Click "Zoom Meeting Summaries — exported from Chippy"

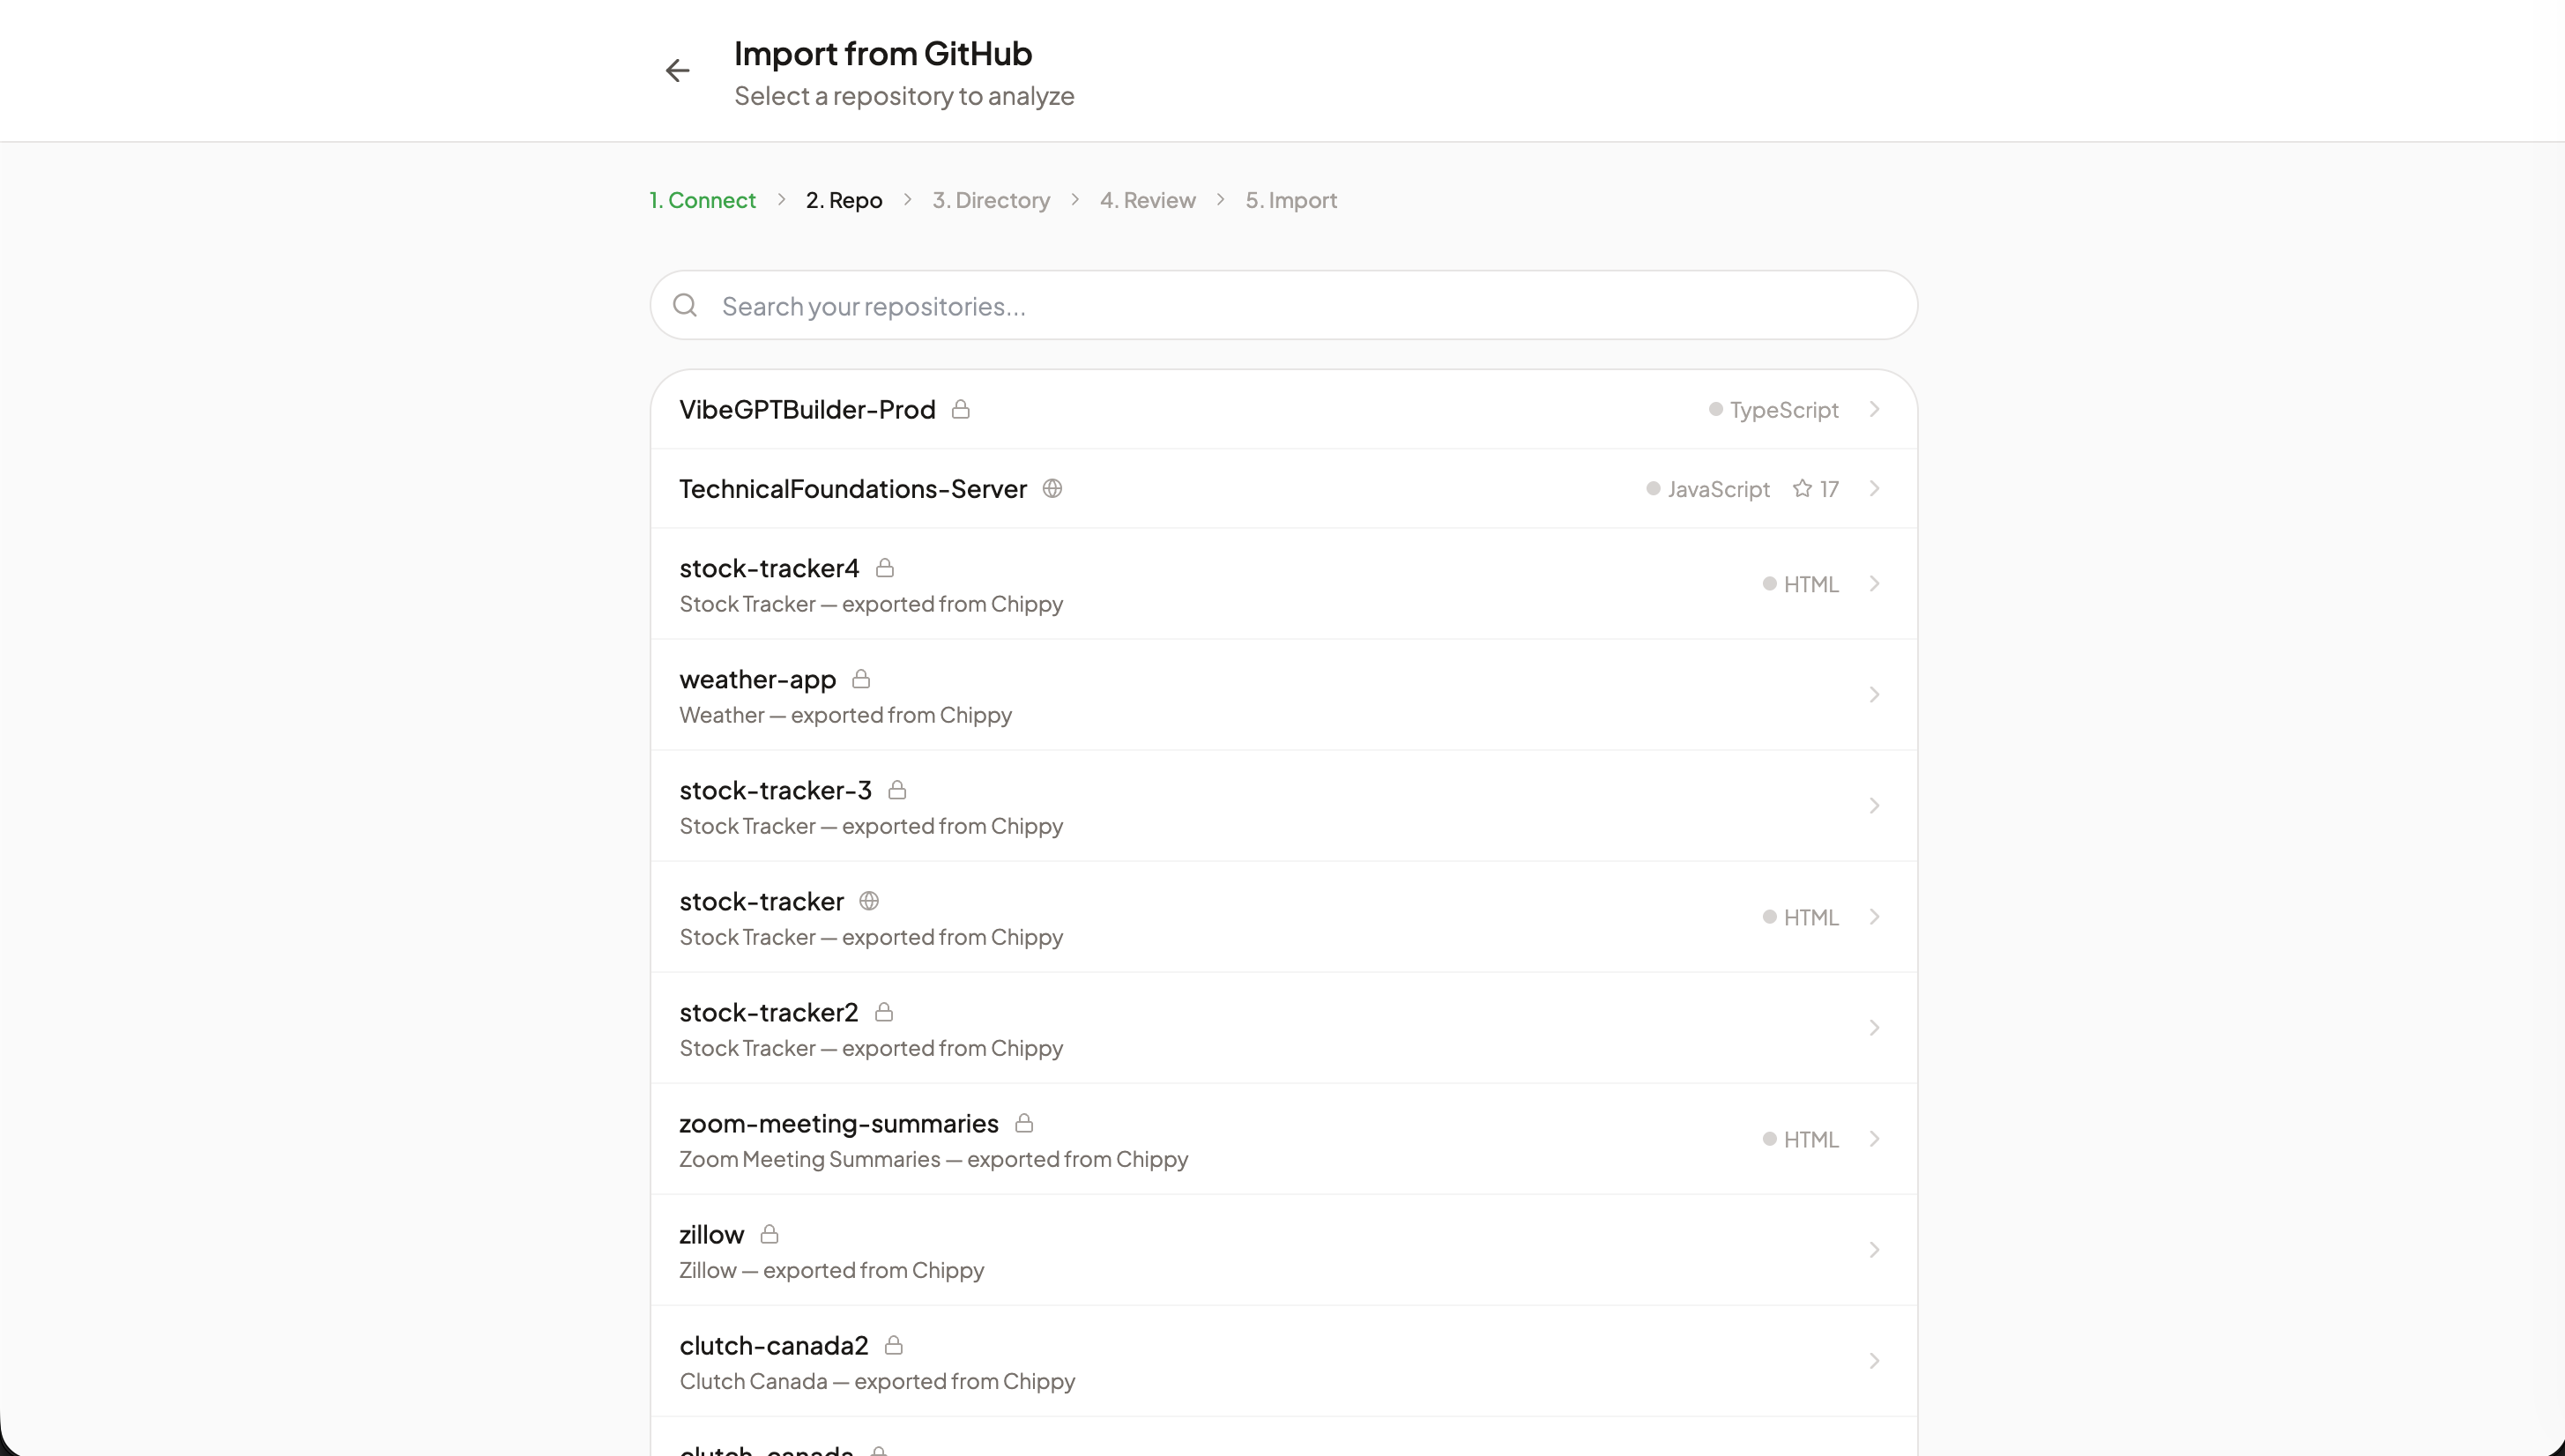(x=933, y=1159)
